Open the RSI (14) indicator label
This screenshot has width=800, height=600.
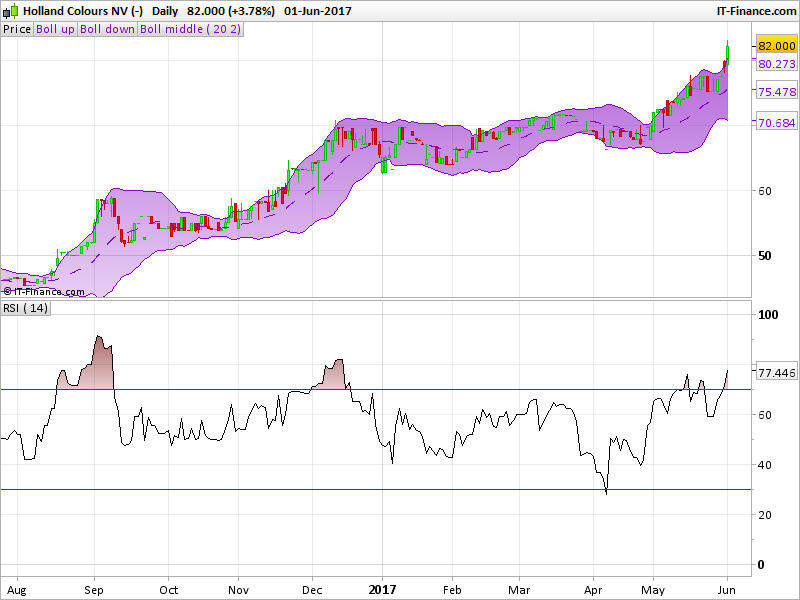pyautogui.click(x=26, y=308)
